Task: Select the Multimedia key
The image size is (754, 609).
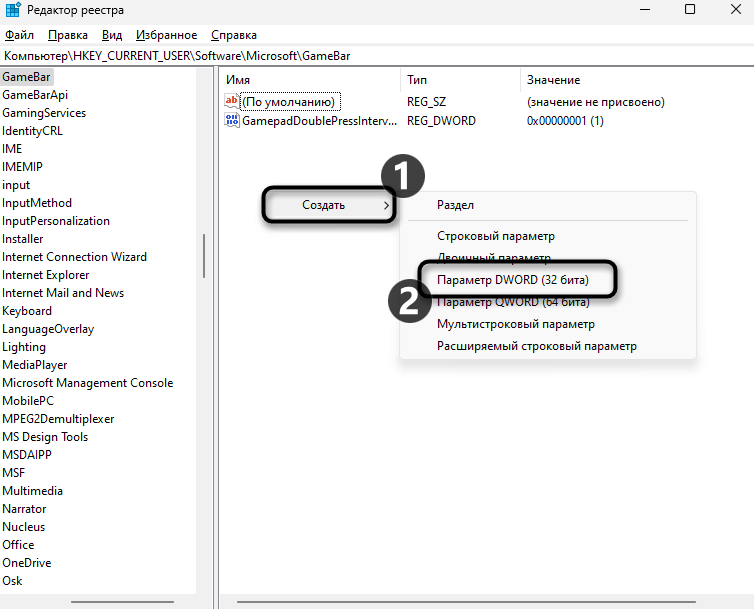Action: pyautogui.click(x=33, y=491)
